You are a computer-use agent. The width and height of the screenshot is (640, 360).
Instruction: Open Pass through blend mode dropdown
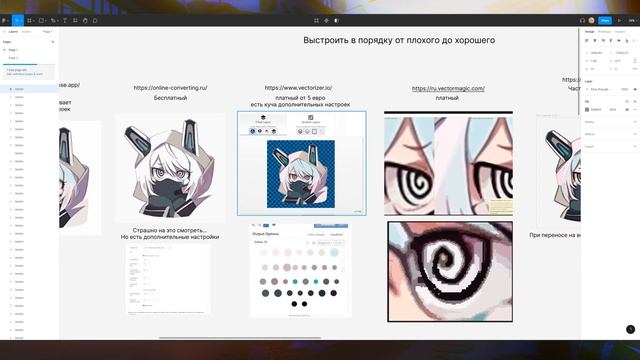600,89
